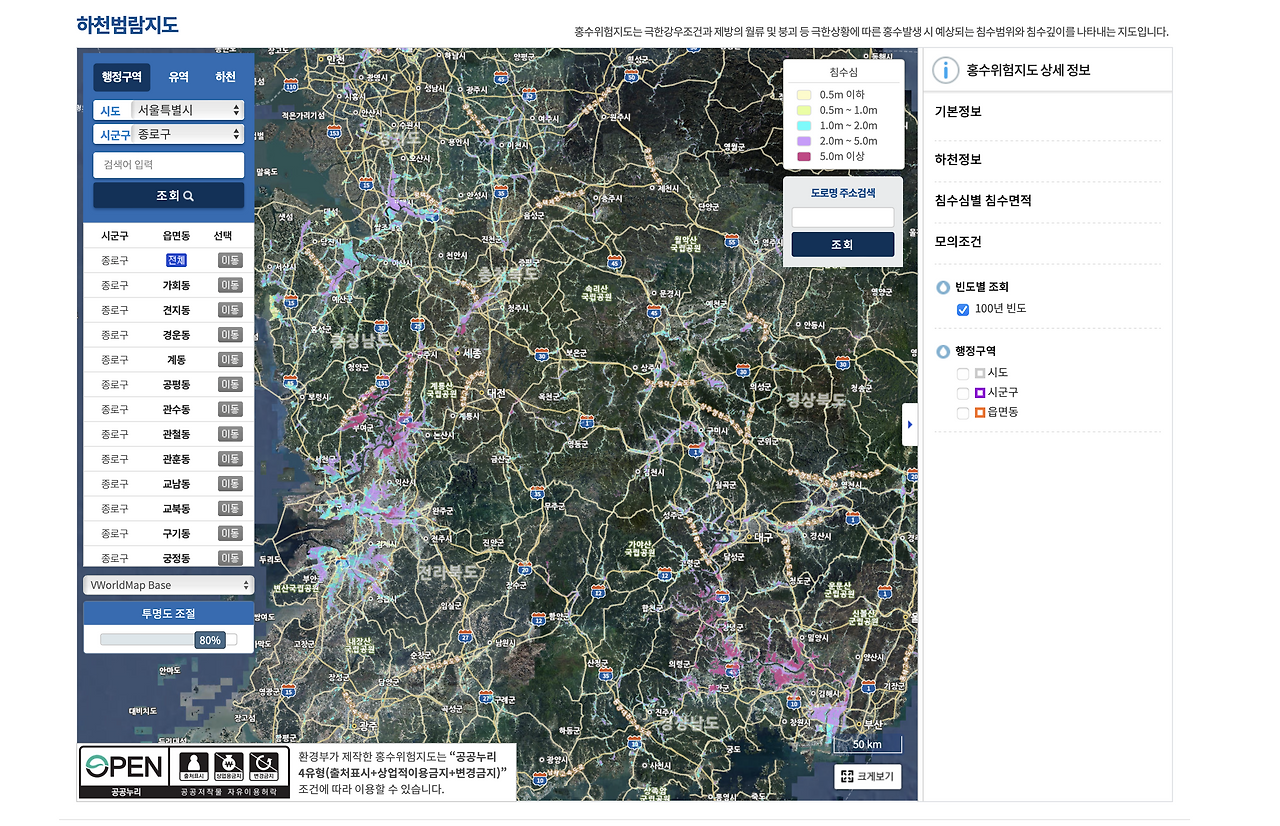Screen dimensions: 1280x826
Task: Click the water drop icon next to 빈도별 조회
Action: (942, 287)
